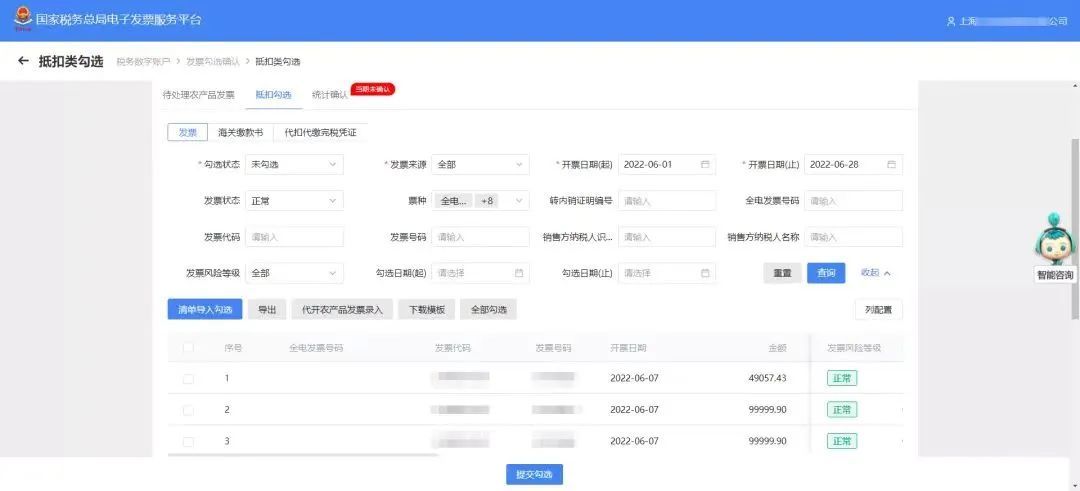Click the 开票日期(止) date field 2022-06-28
1080x491 pixels.
pos(853,165)
